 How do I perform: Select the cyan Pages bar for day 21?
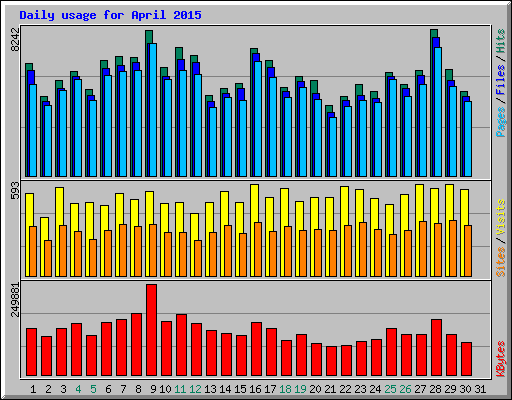(333, 147)
